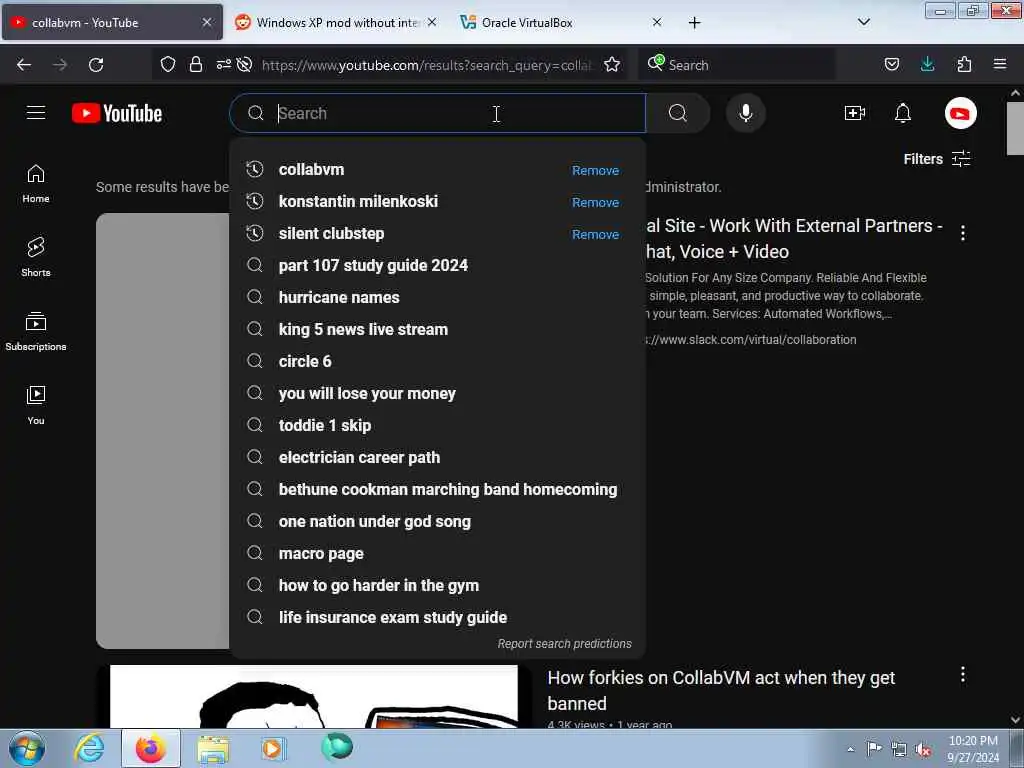This screenshot has height=768, width=1024.
Task: Open options for forkies CollabVM video
Action: [963, 675]
